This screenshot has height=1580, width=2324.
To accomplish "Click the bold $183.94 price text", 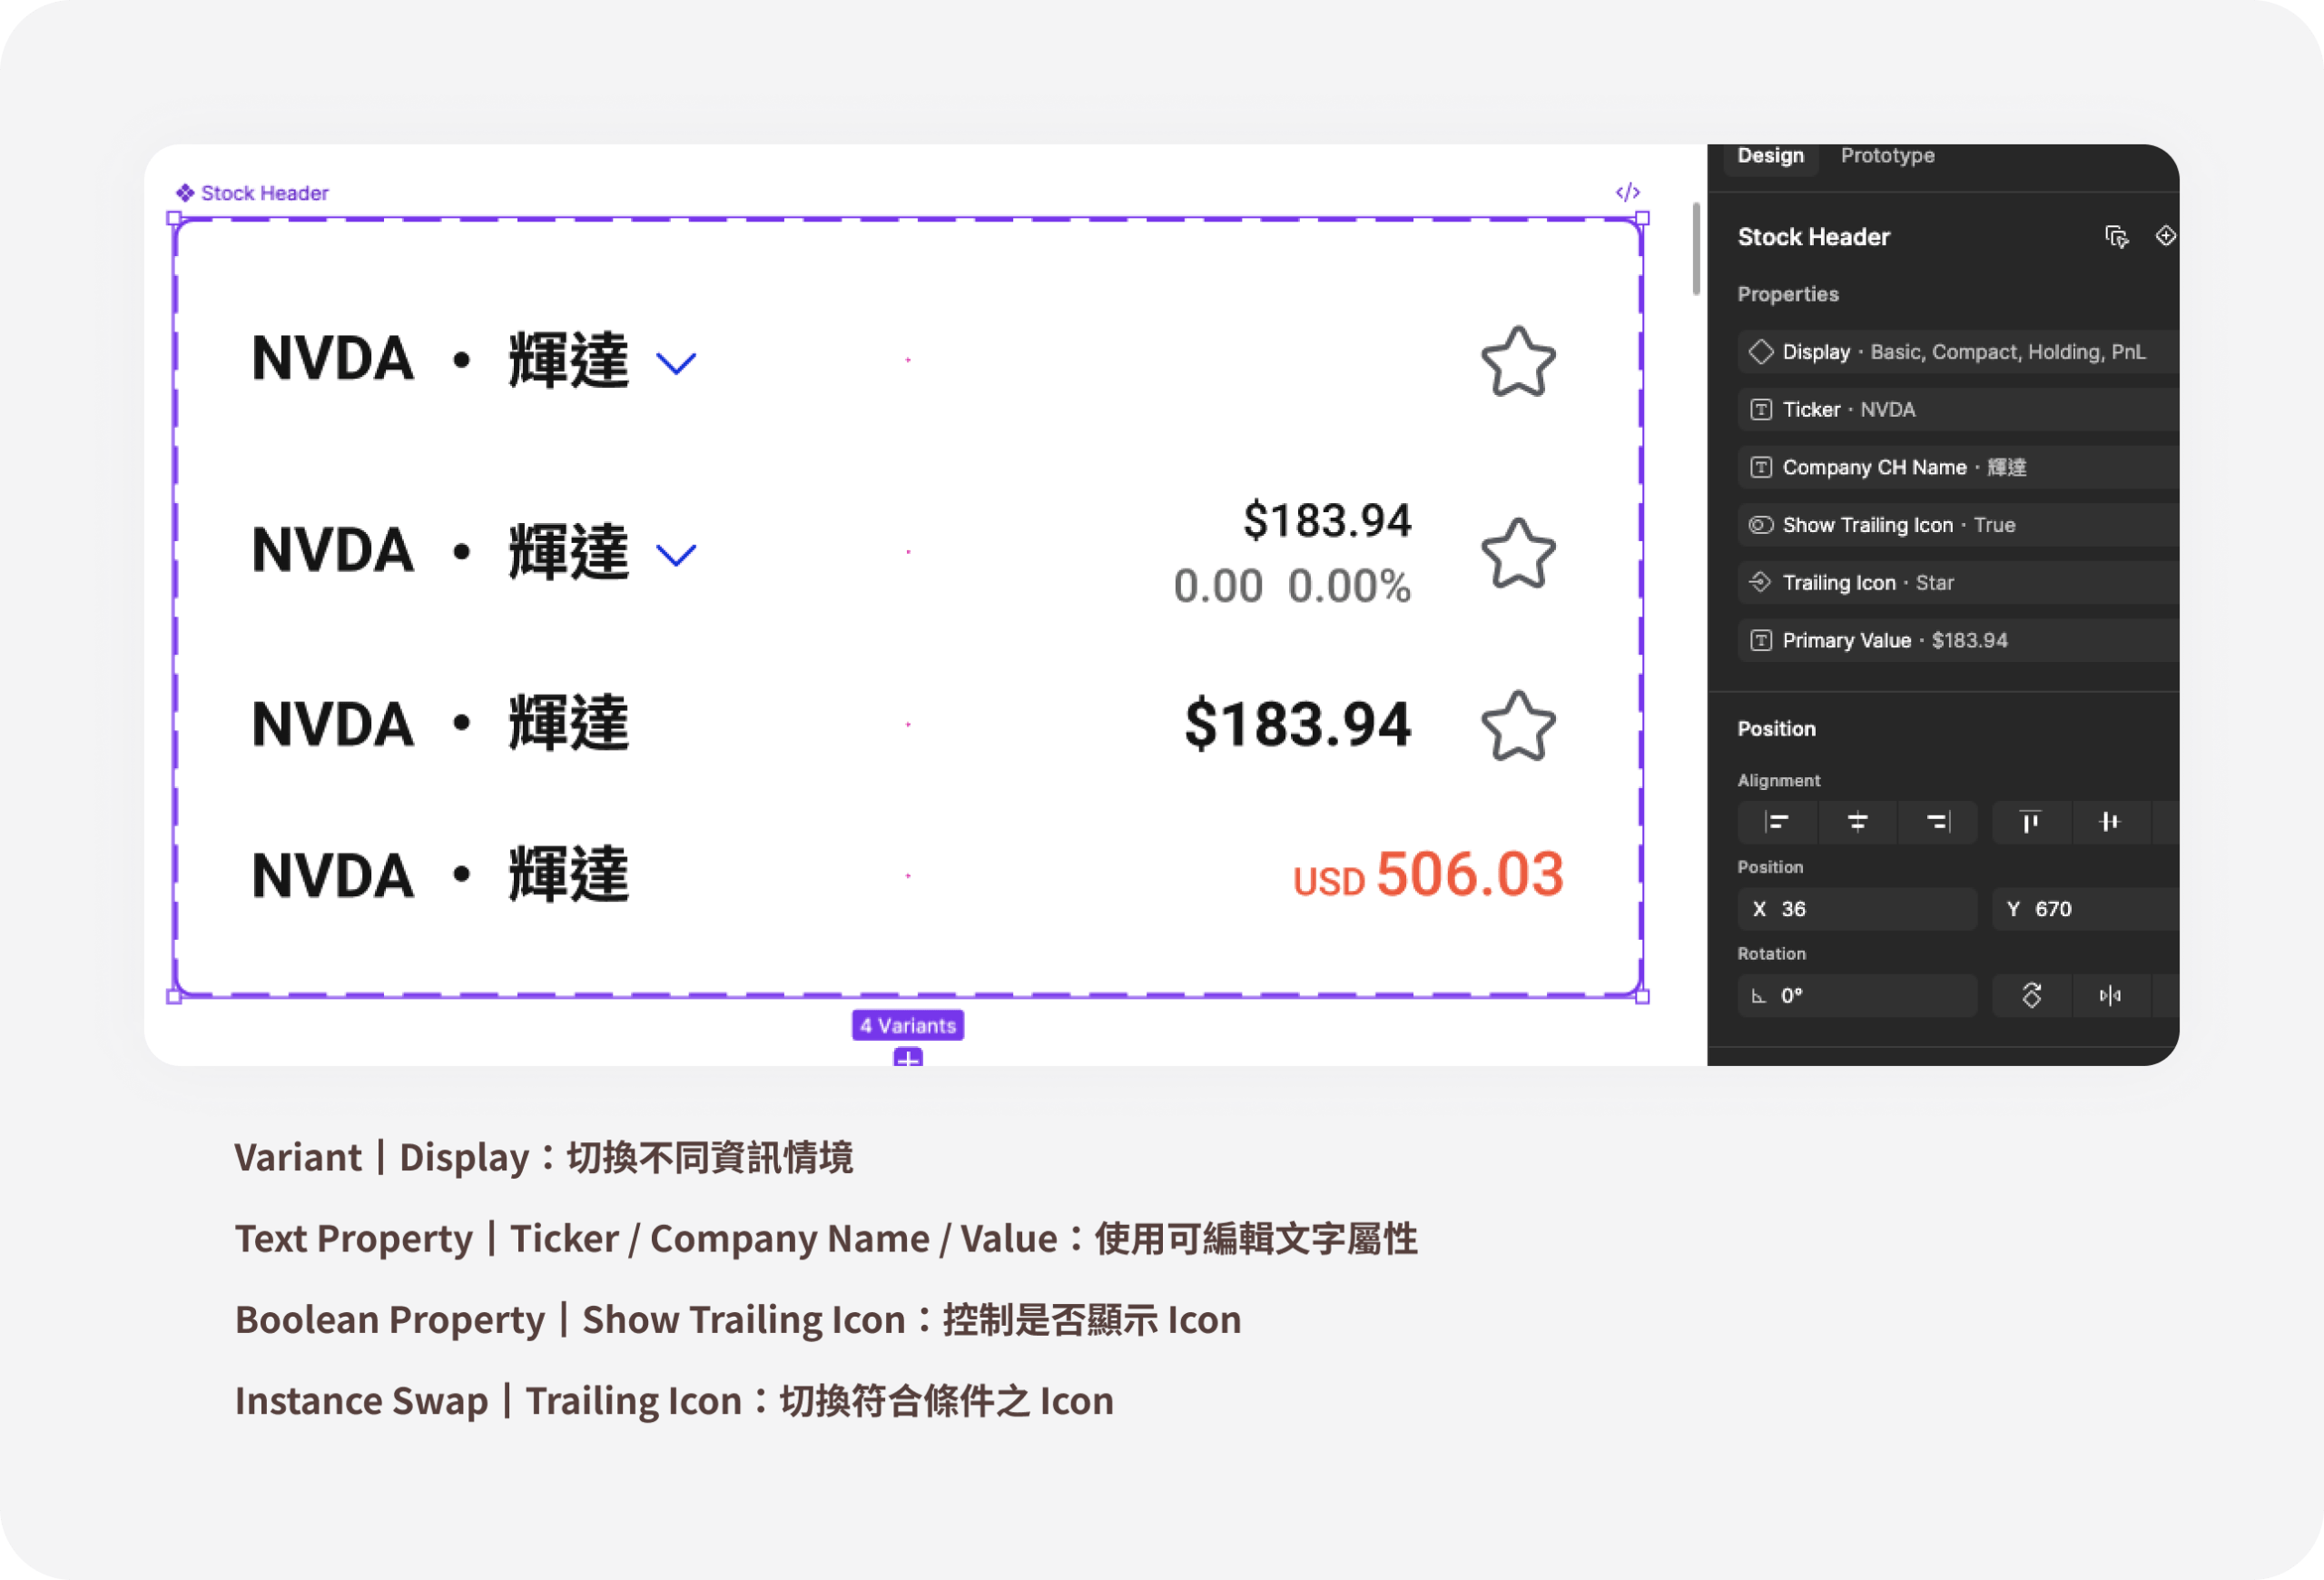I will click(x=1298, y=725).
